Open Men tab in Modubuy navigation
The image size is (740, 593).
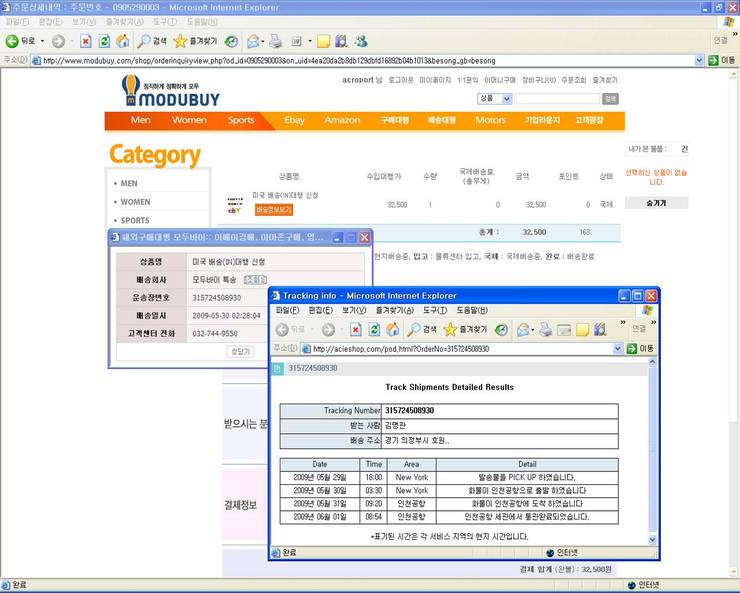click(141, 120)
